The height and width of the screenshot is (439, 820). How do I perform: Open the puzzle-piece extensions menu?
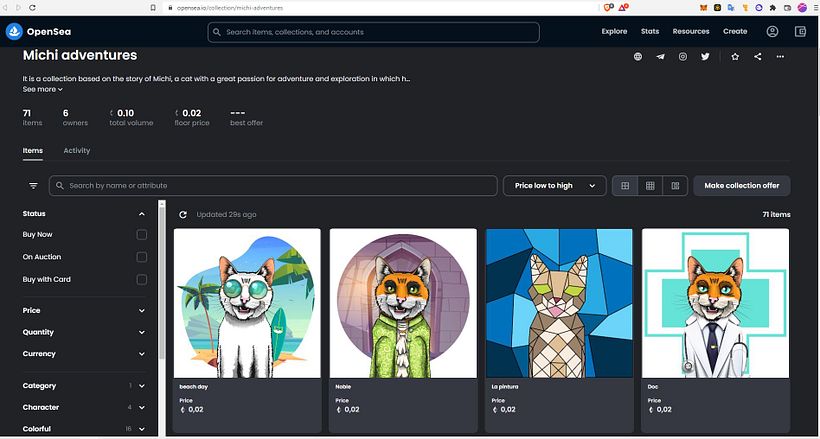772,8
